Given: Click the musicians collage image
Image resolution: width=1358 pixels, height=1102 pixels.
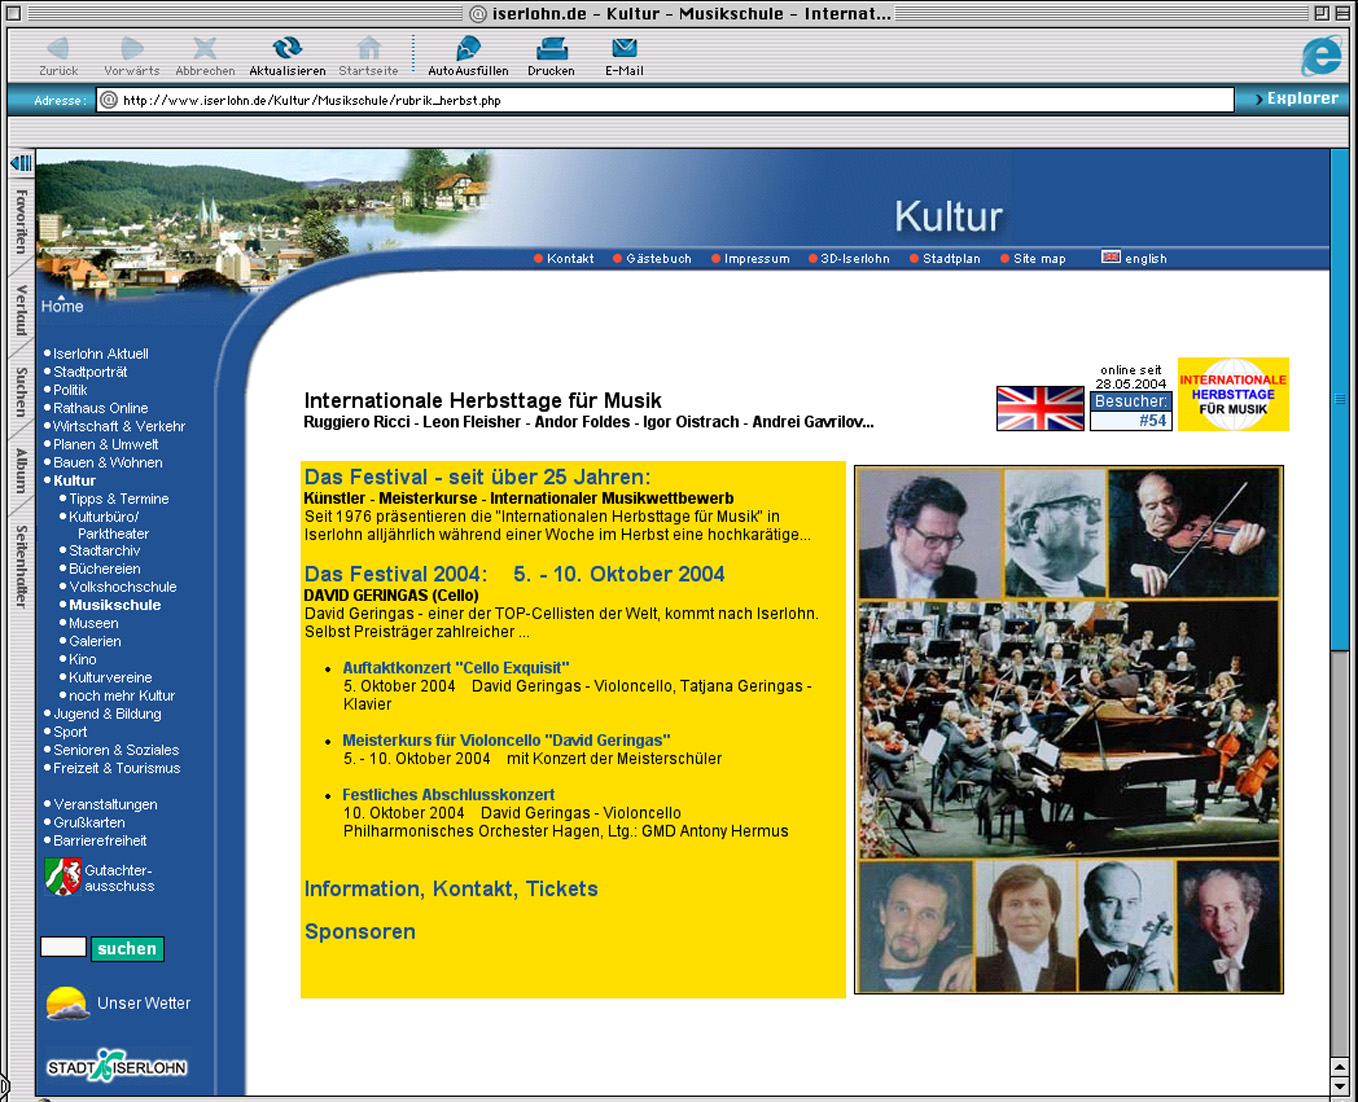Looking at the screenshot, I should point(1068,729).
